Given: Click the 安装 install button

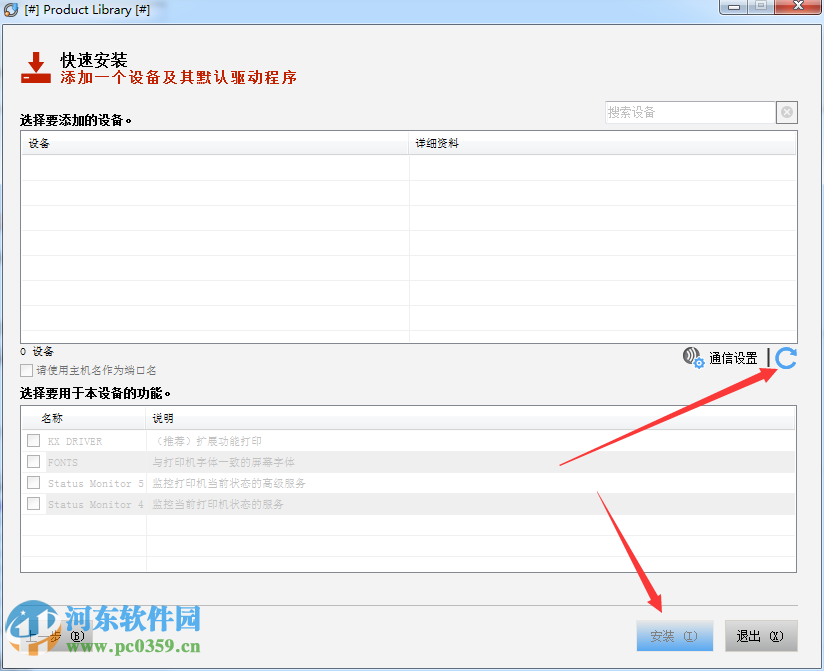Looking at the screenshot, I should (x=674, y=635).
